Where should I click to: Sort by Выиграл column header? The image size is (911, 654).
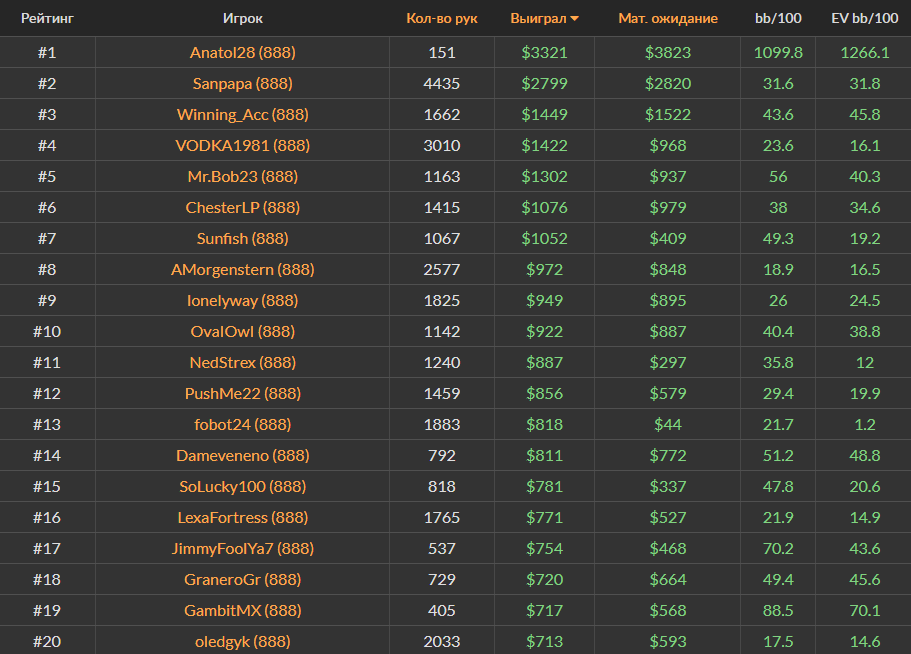coord(538,19)
